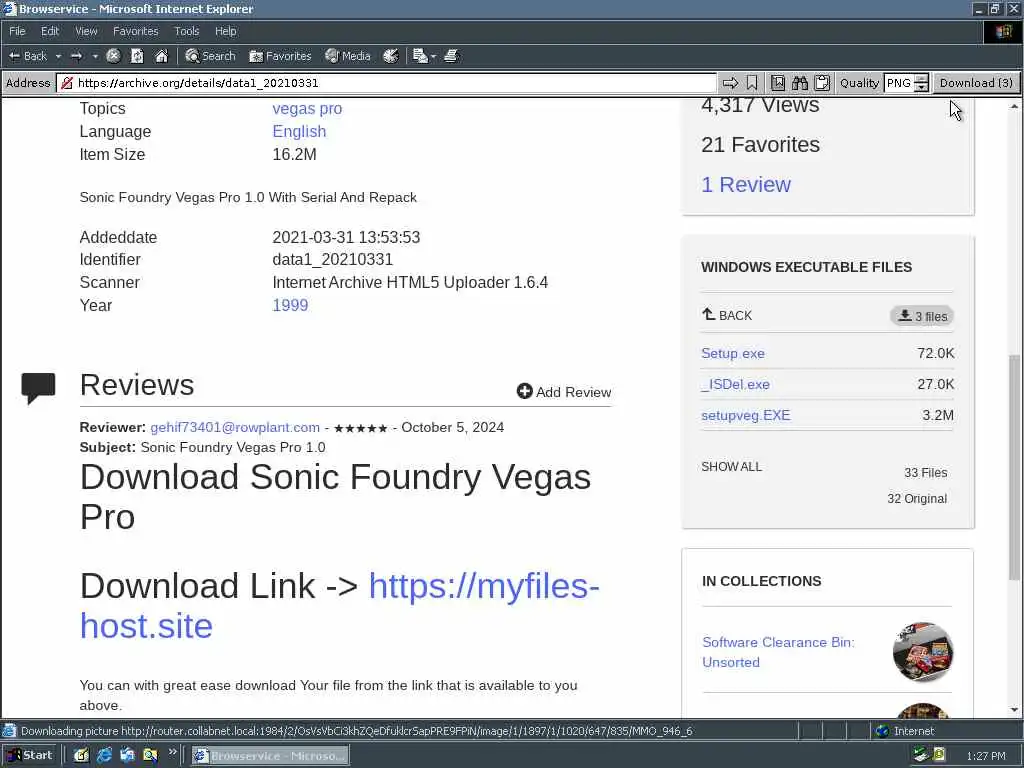This screenshot has width=1024, height=768.
Task: Click the binoculars find icon
Action: pyautogui.click(x=800, y=83)
